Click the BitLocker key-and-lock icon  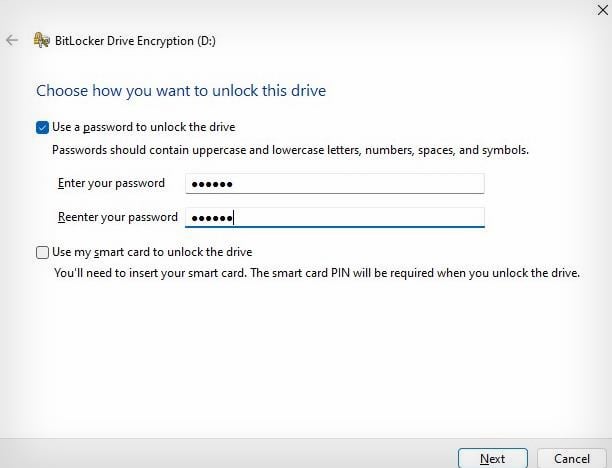[x=41, y=40]
